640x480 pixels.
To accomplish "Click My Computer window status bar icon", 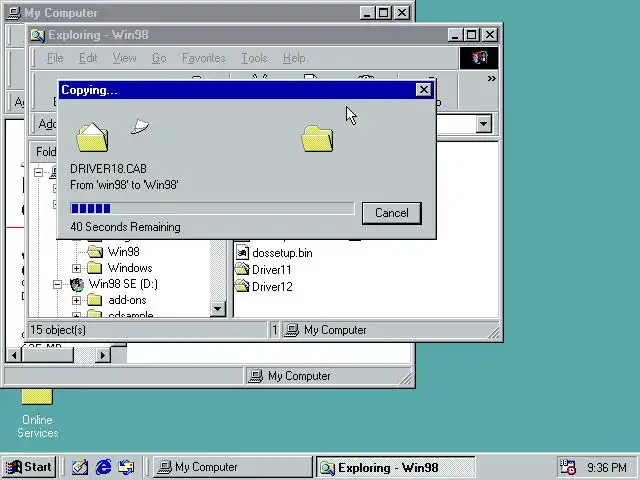I will pos(256,376).
